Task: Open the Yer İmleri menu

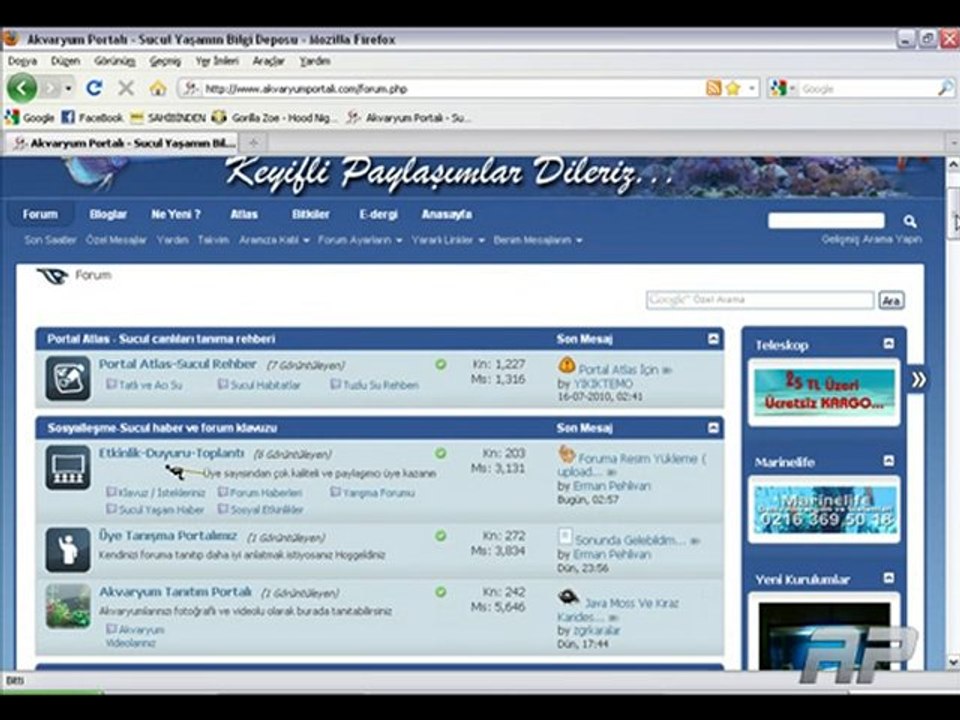Action: tap(217, 61)
